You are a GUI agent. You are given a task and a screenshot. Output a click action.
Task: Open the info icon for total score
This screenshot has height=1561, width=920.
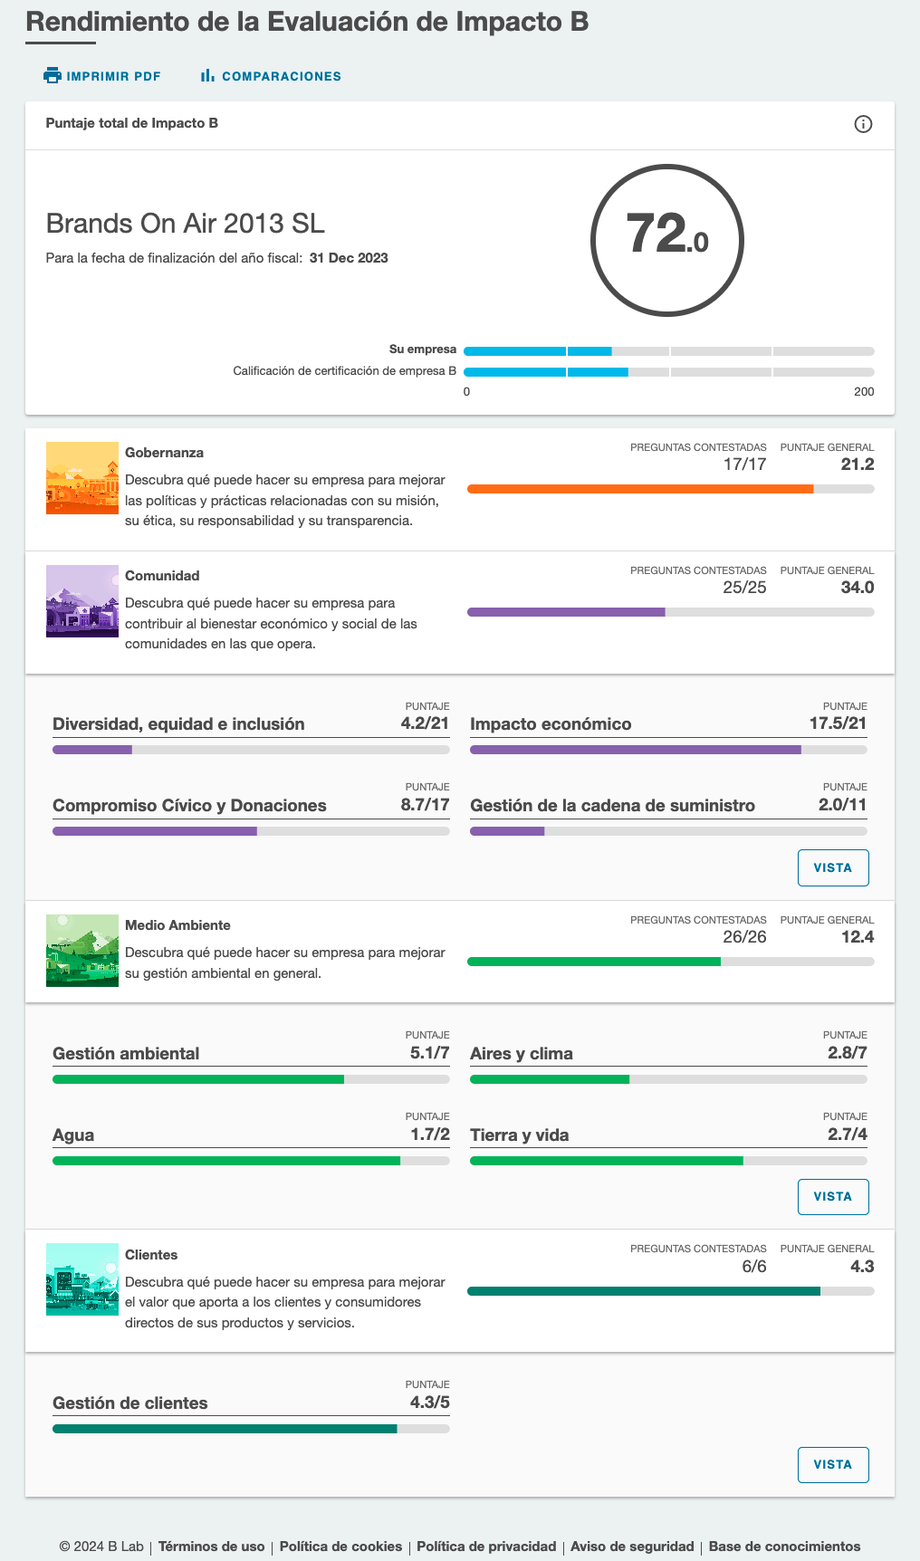coord(863,124)
